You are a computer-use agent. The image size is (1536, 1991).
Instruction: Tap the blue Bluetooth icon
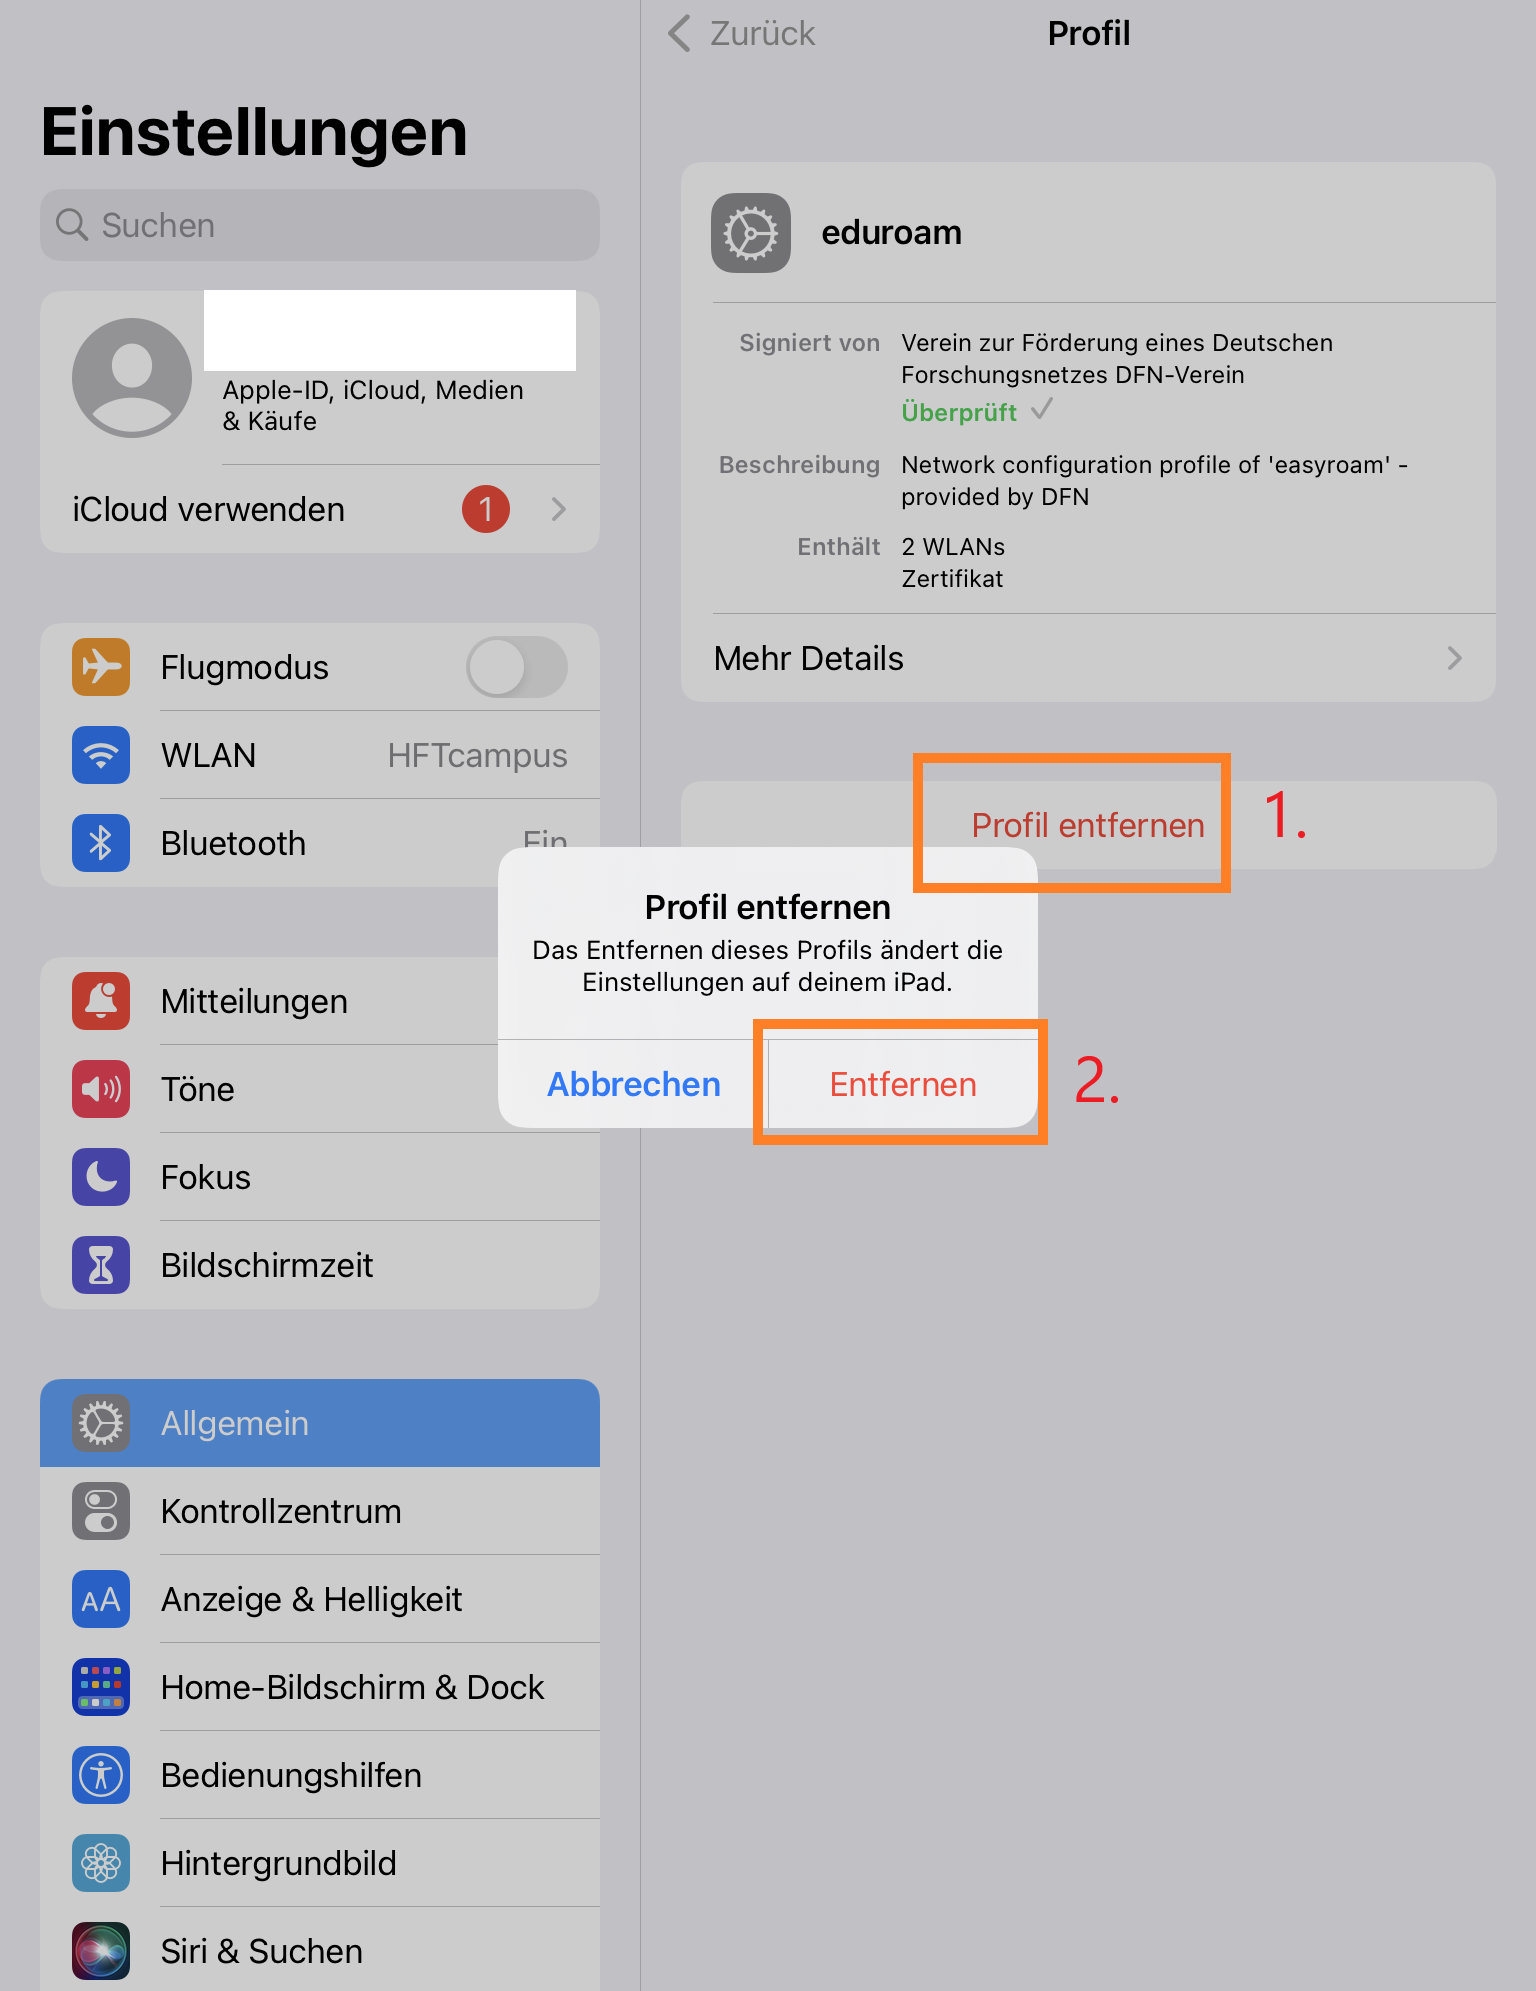click(101, 843)
